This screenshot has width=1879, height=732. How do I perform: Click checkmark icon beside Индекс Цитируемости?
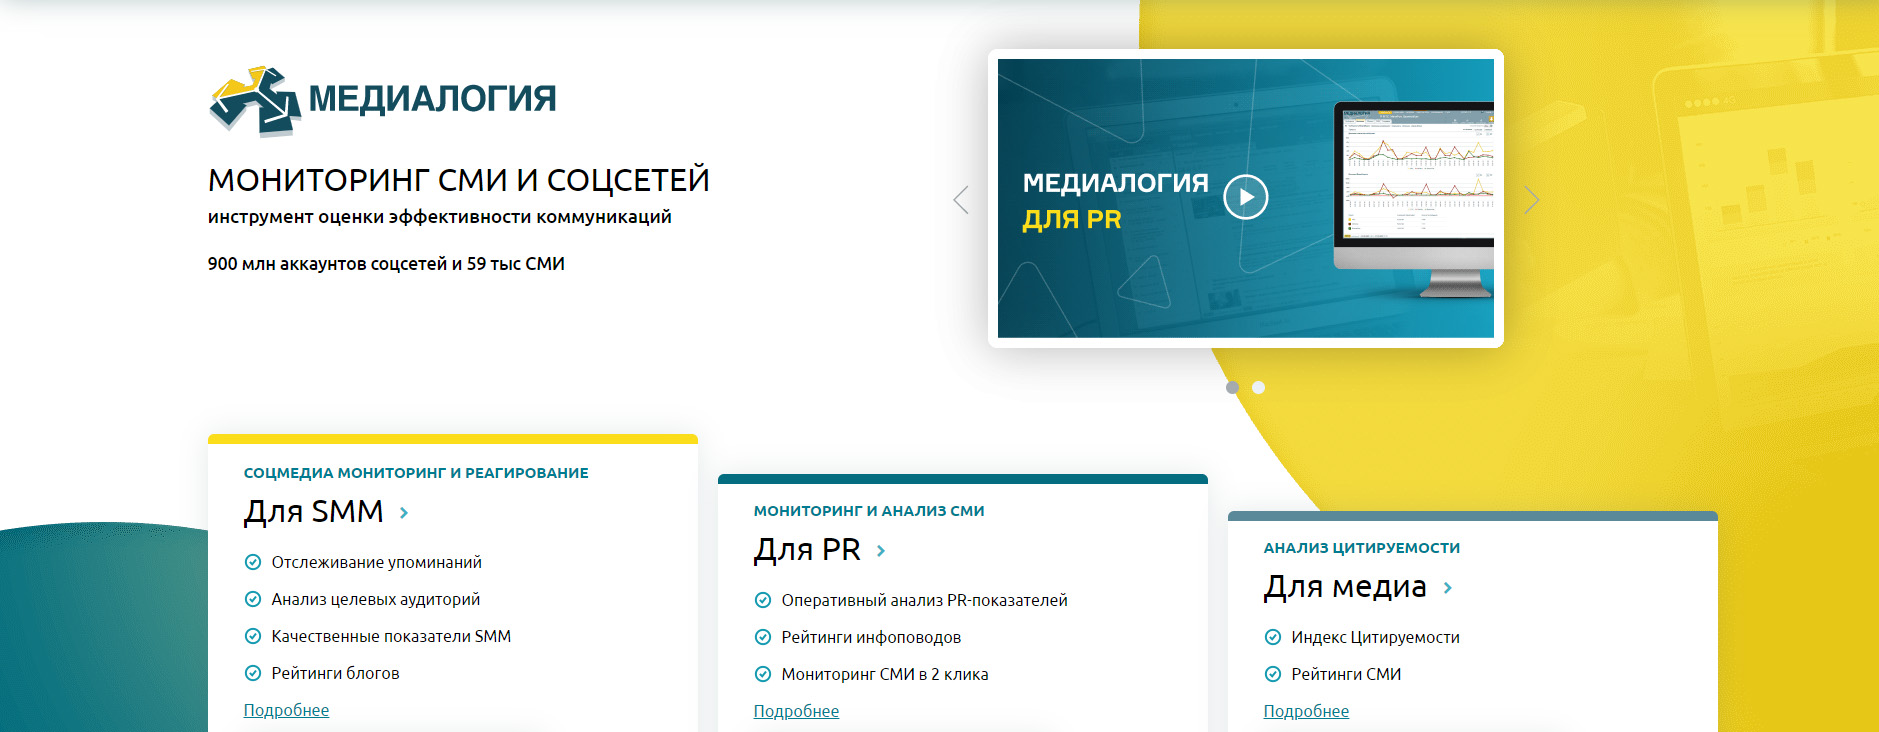[1273, 637]
